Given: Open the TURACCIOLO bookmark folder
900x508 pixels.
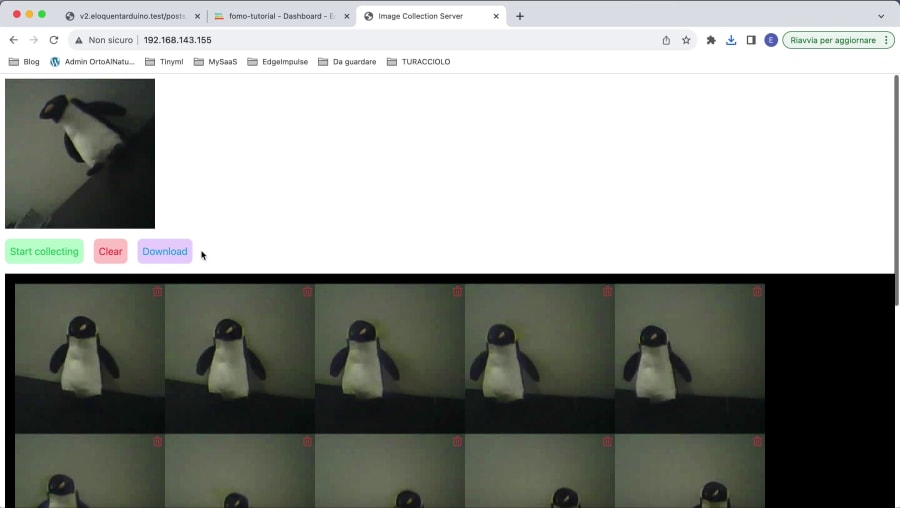Looking at the screenshot, I should tap(418, 62).
